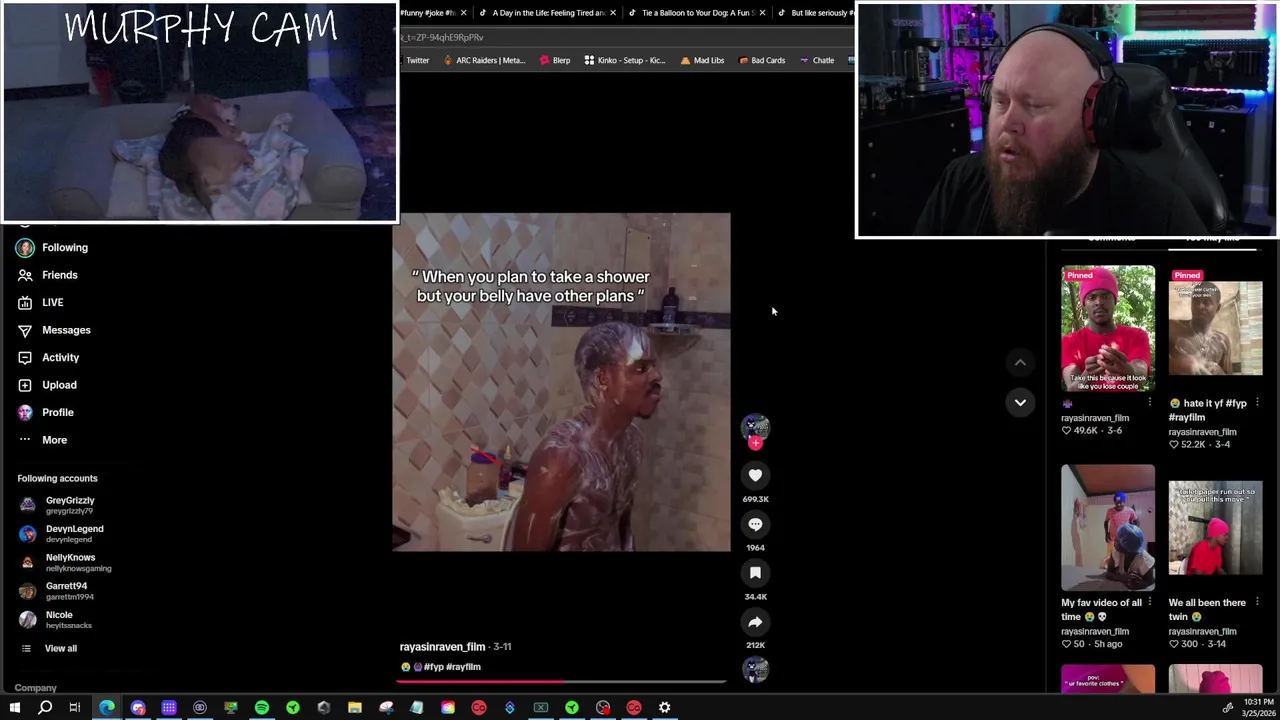Viewport: 1280px width, 720px height.
Task: Open the Kinko - Setup bookmark
Action: (x=624, y=60)
